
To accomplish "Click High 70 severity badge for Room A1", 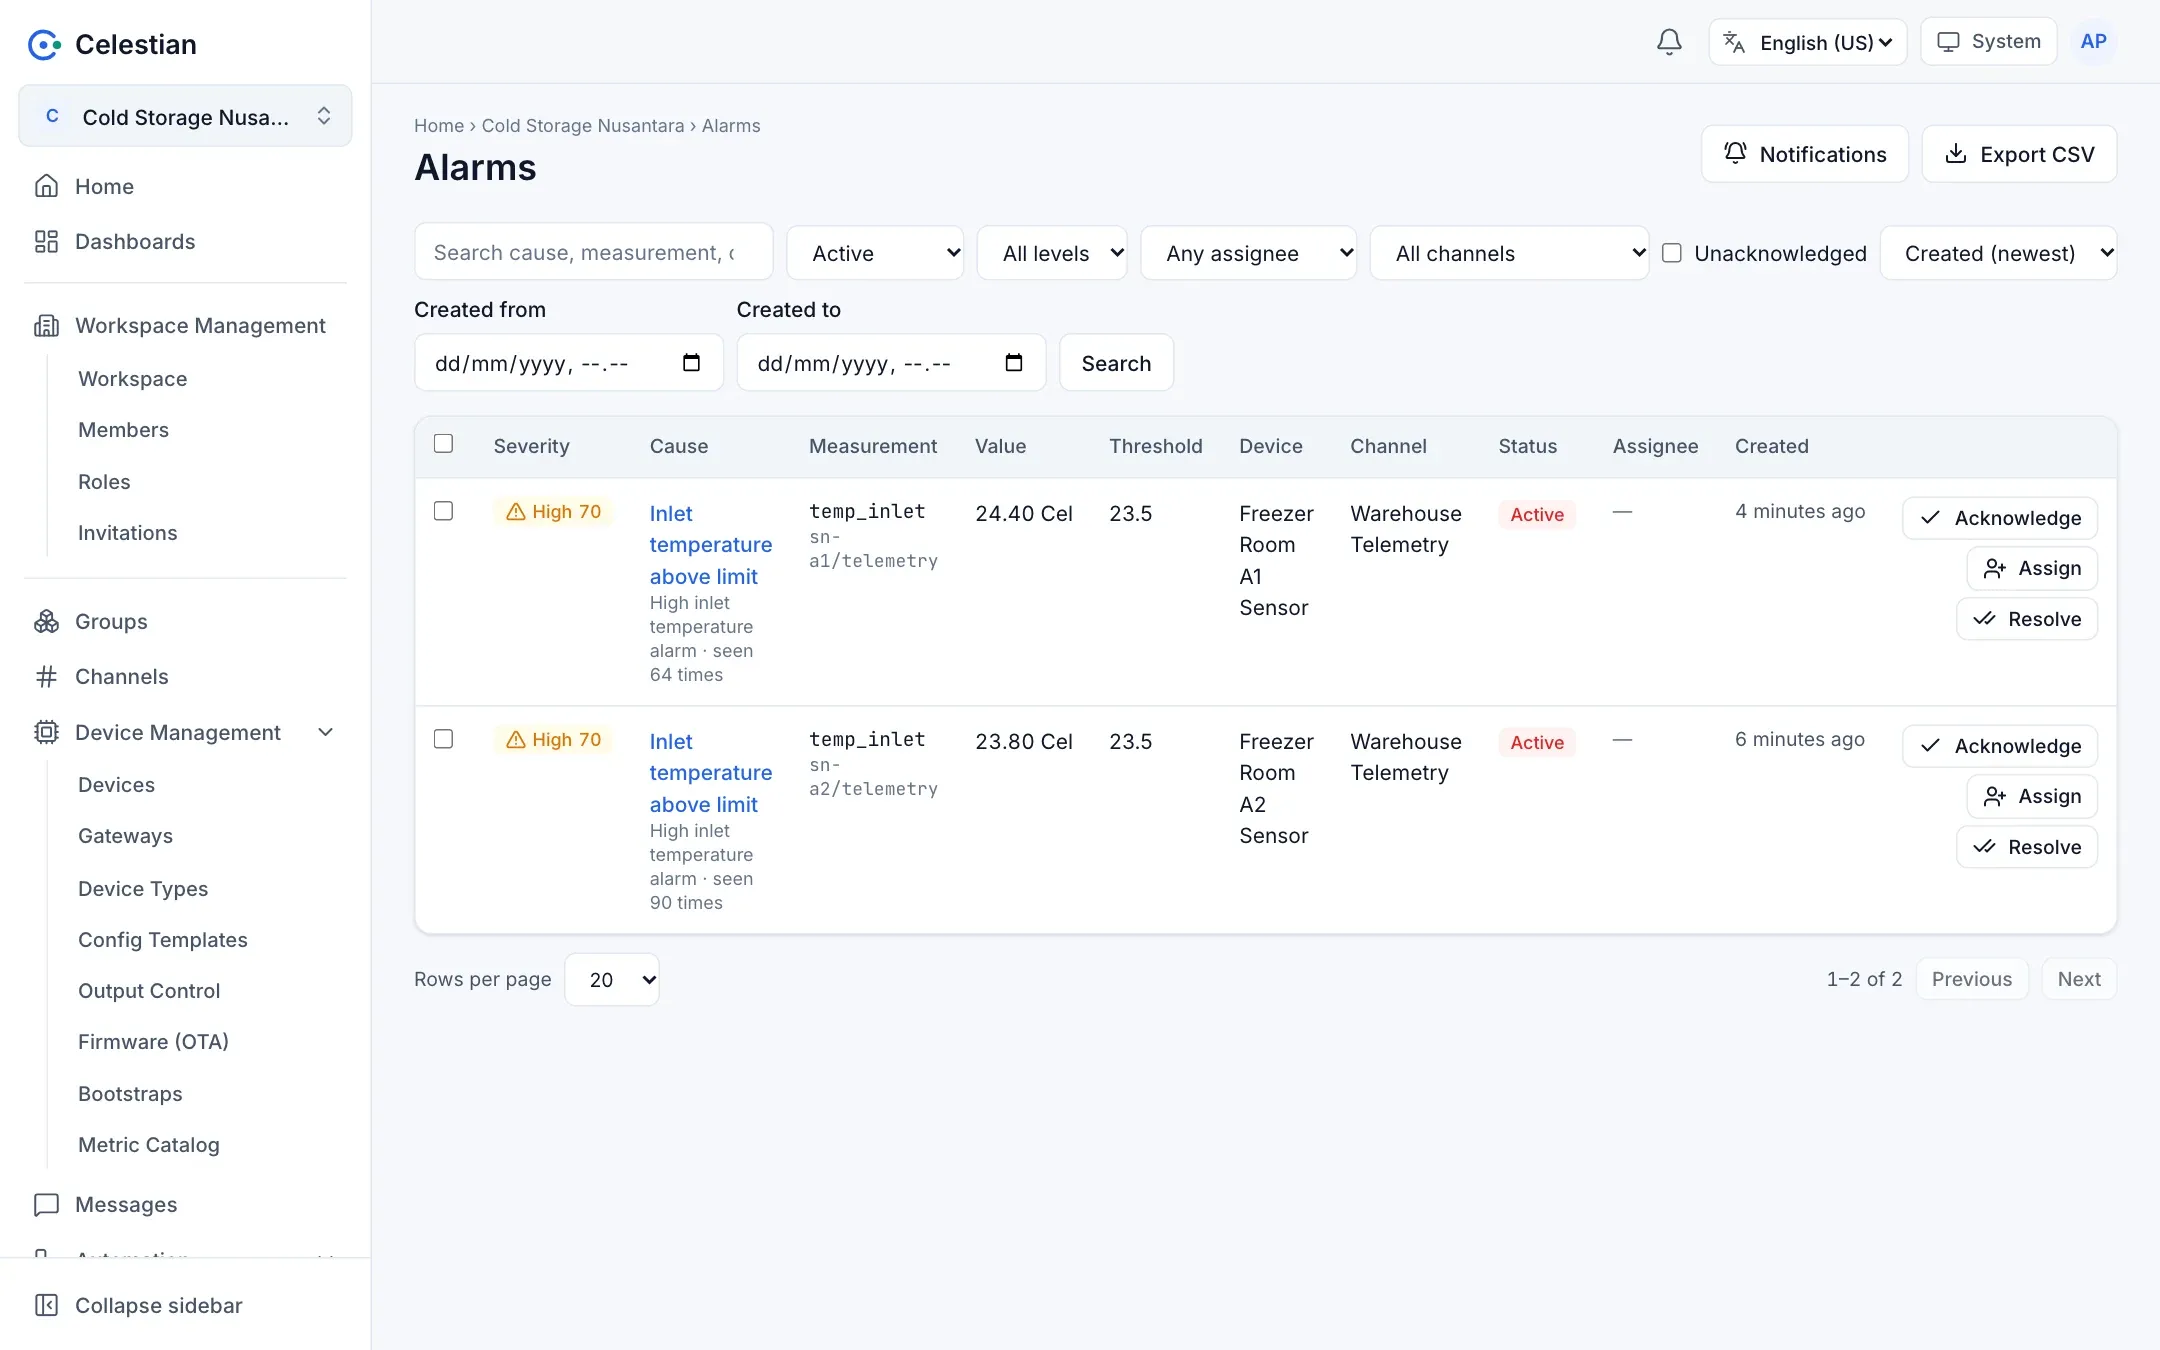I will (553, 511).
